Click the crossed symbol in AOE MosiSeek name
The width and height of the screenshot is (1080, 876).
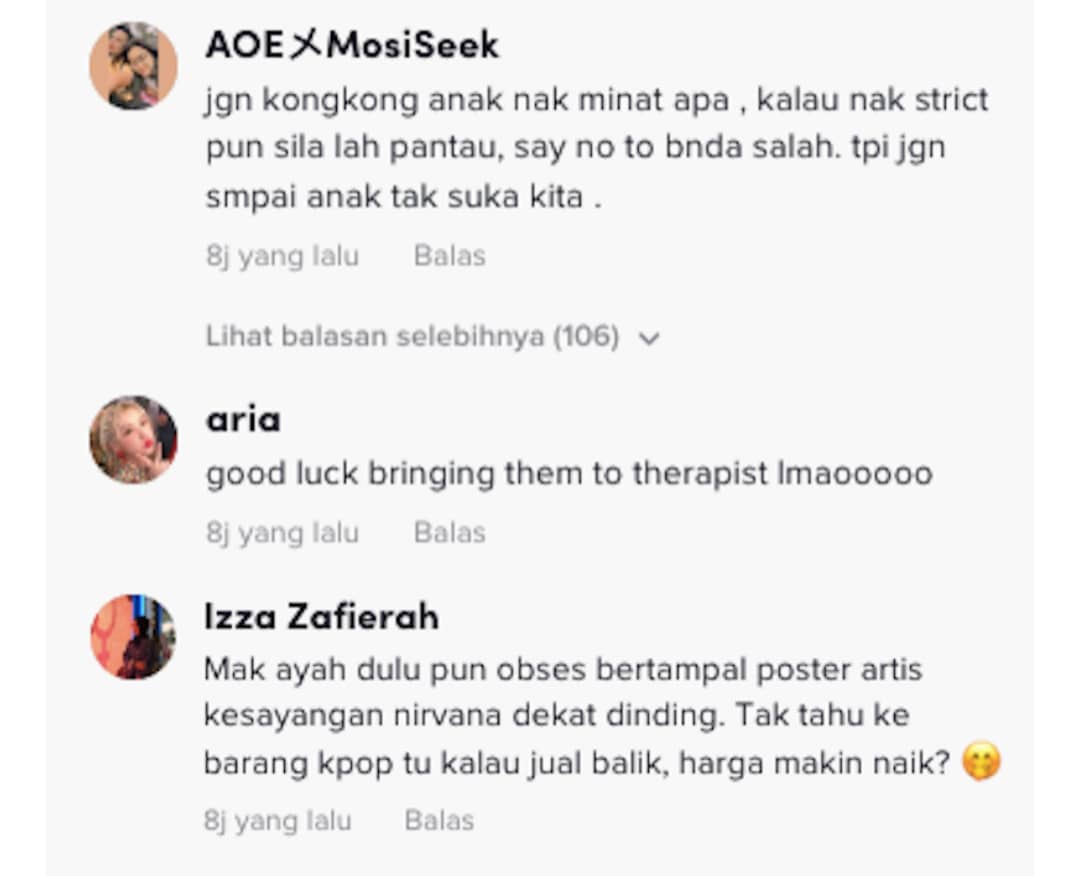point(307,45)
